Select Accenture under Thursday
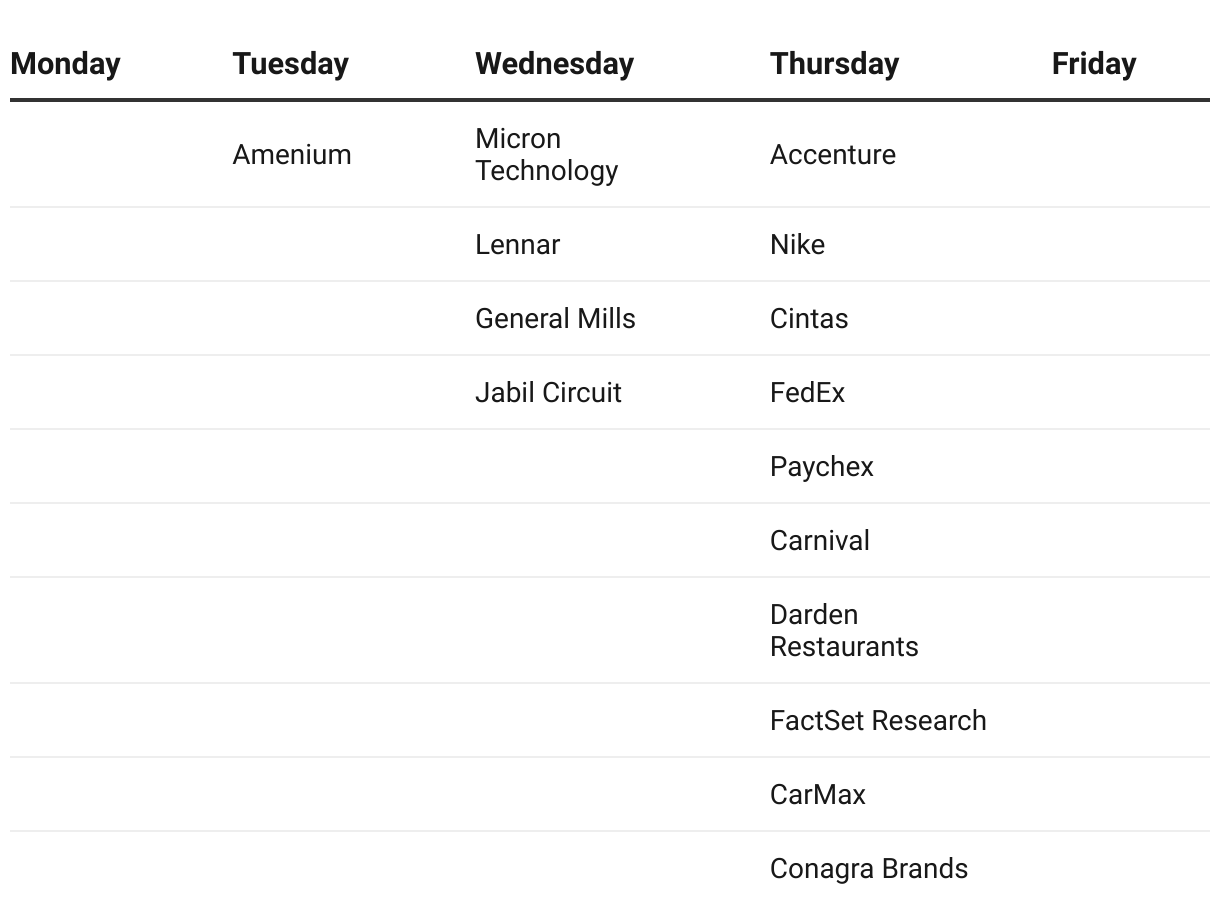 pyautogui.click(x=832, y=155)
